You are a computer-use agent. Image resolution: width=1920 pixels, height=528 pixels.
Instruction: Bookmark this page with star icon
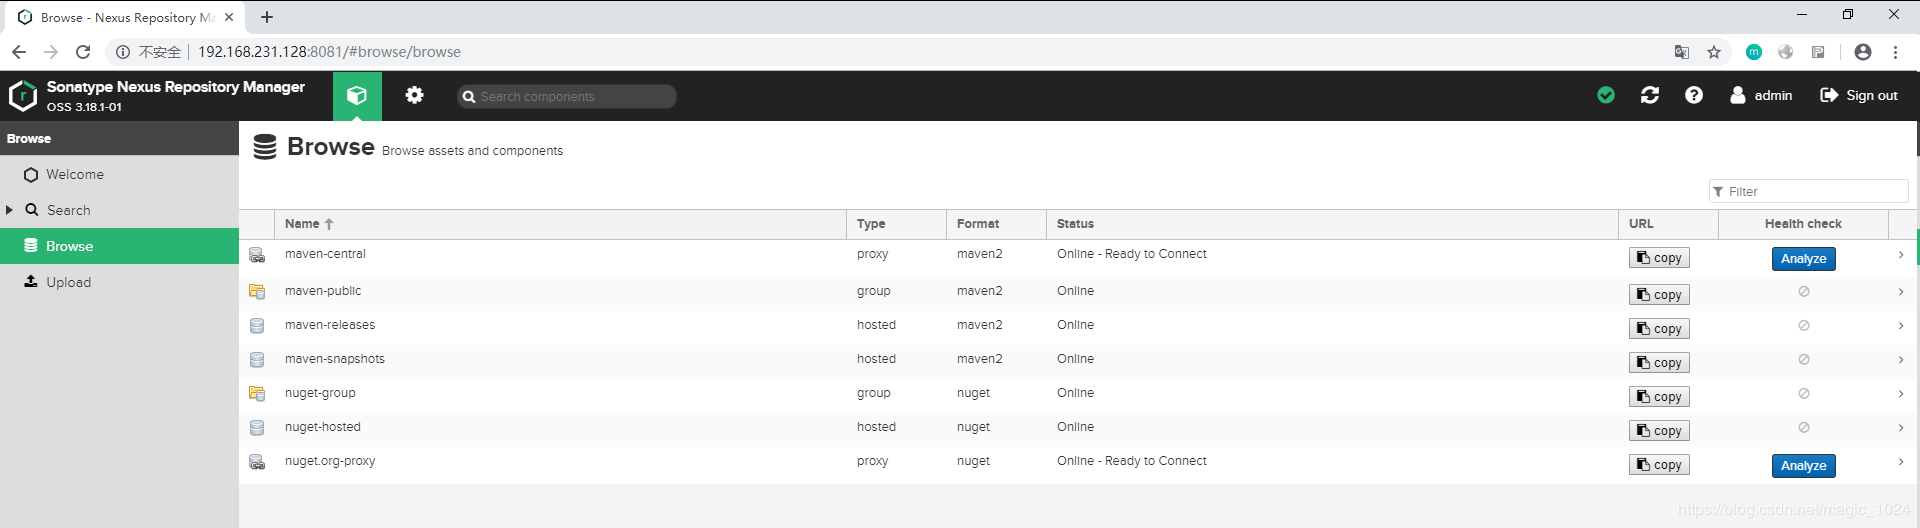1714,52
